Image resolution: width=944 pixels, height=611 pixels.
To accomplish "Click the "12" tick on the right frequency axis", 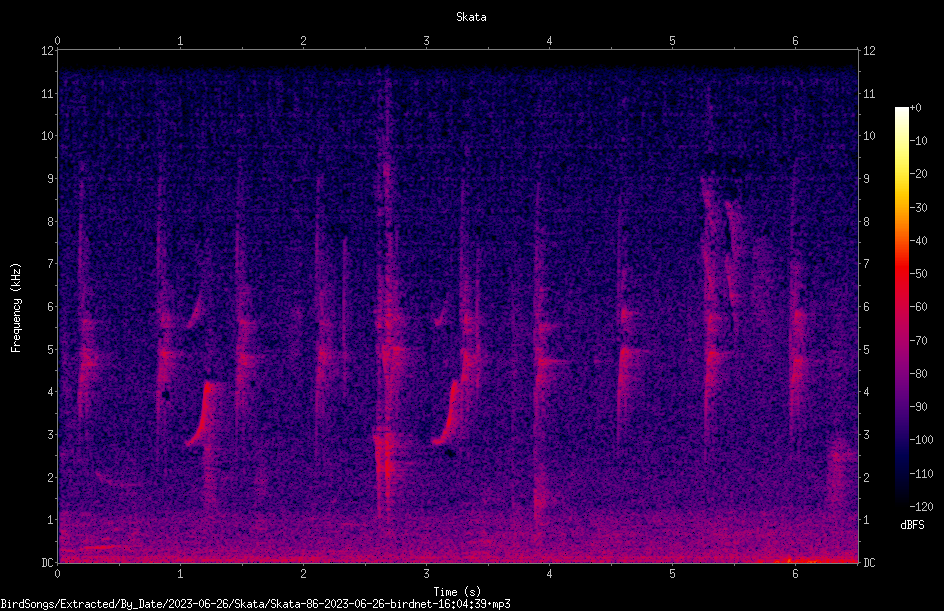I will point(869,51).
